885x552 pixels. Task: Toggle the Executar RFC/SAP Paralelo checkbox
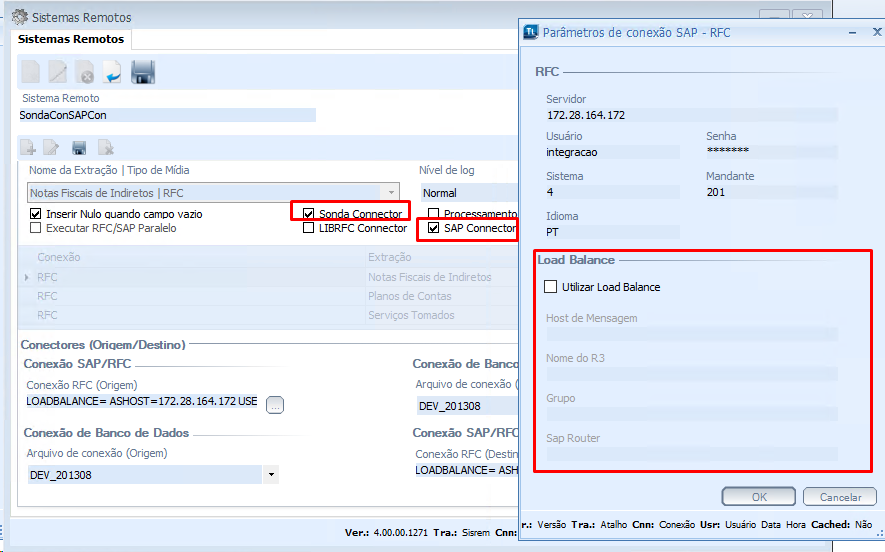pos(36,228)
